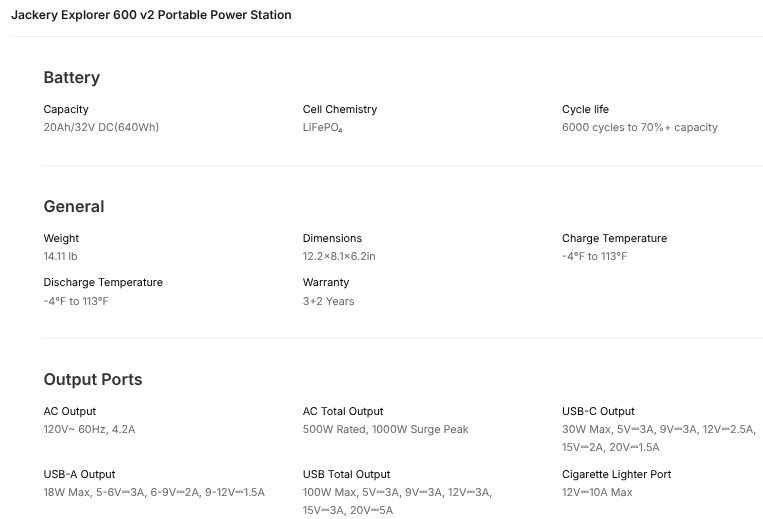Click the Jackery Explorer 600 v2 product title
Viewport: 763px width, 519px height.
[x=151, y=16]
